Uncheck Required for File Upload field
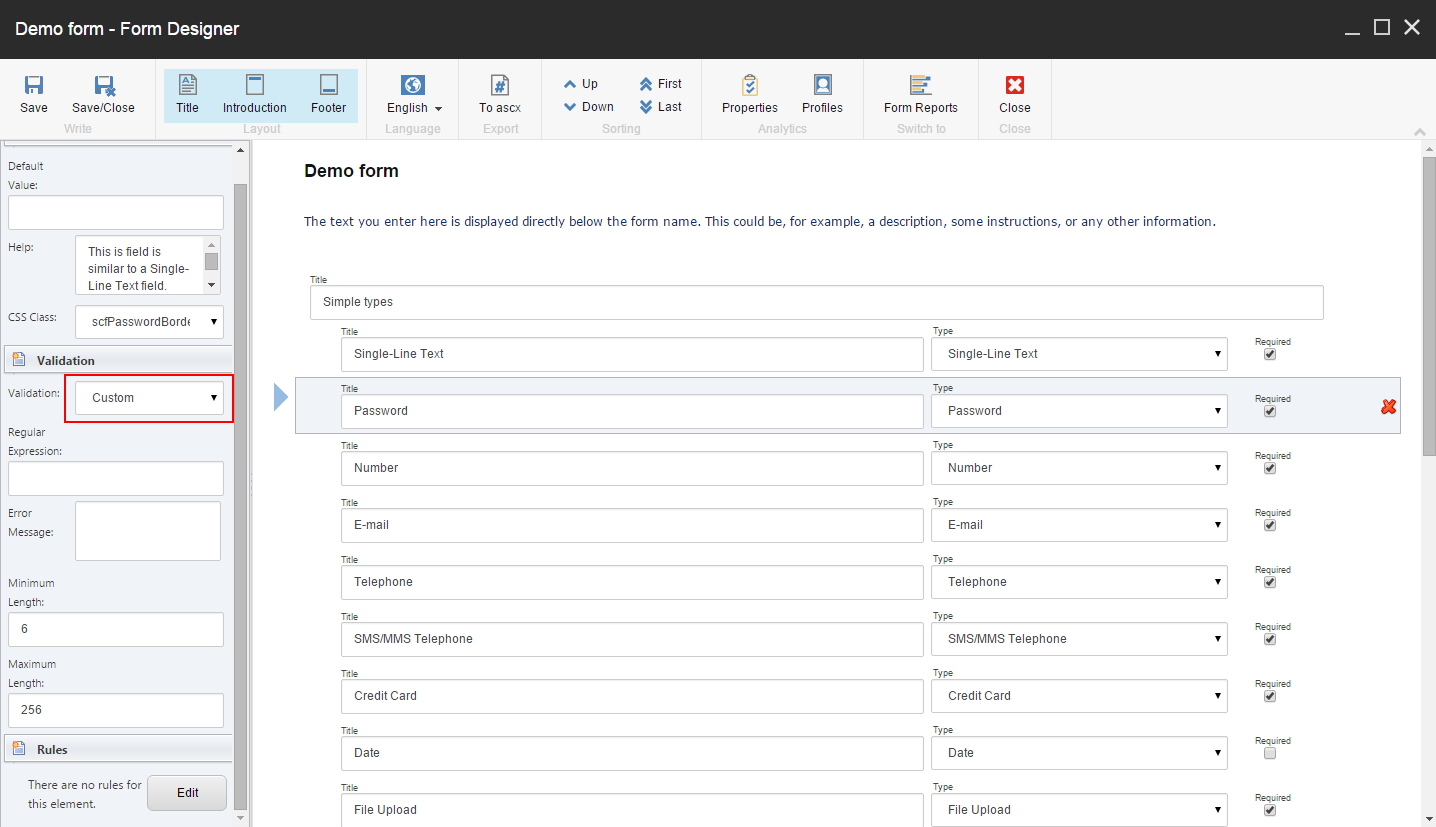Image resolution: width=1436 pixels, height=827 pixels. coord(1270,810)
